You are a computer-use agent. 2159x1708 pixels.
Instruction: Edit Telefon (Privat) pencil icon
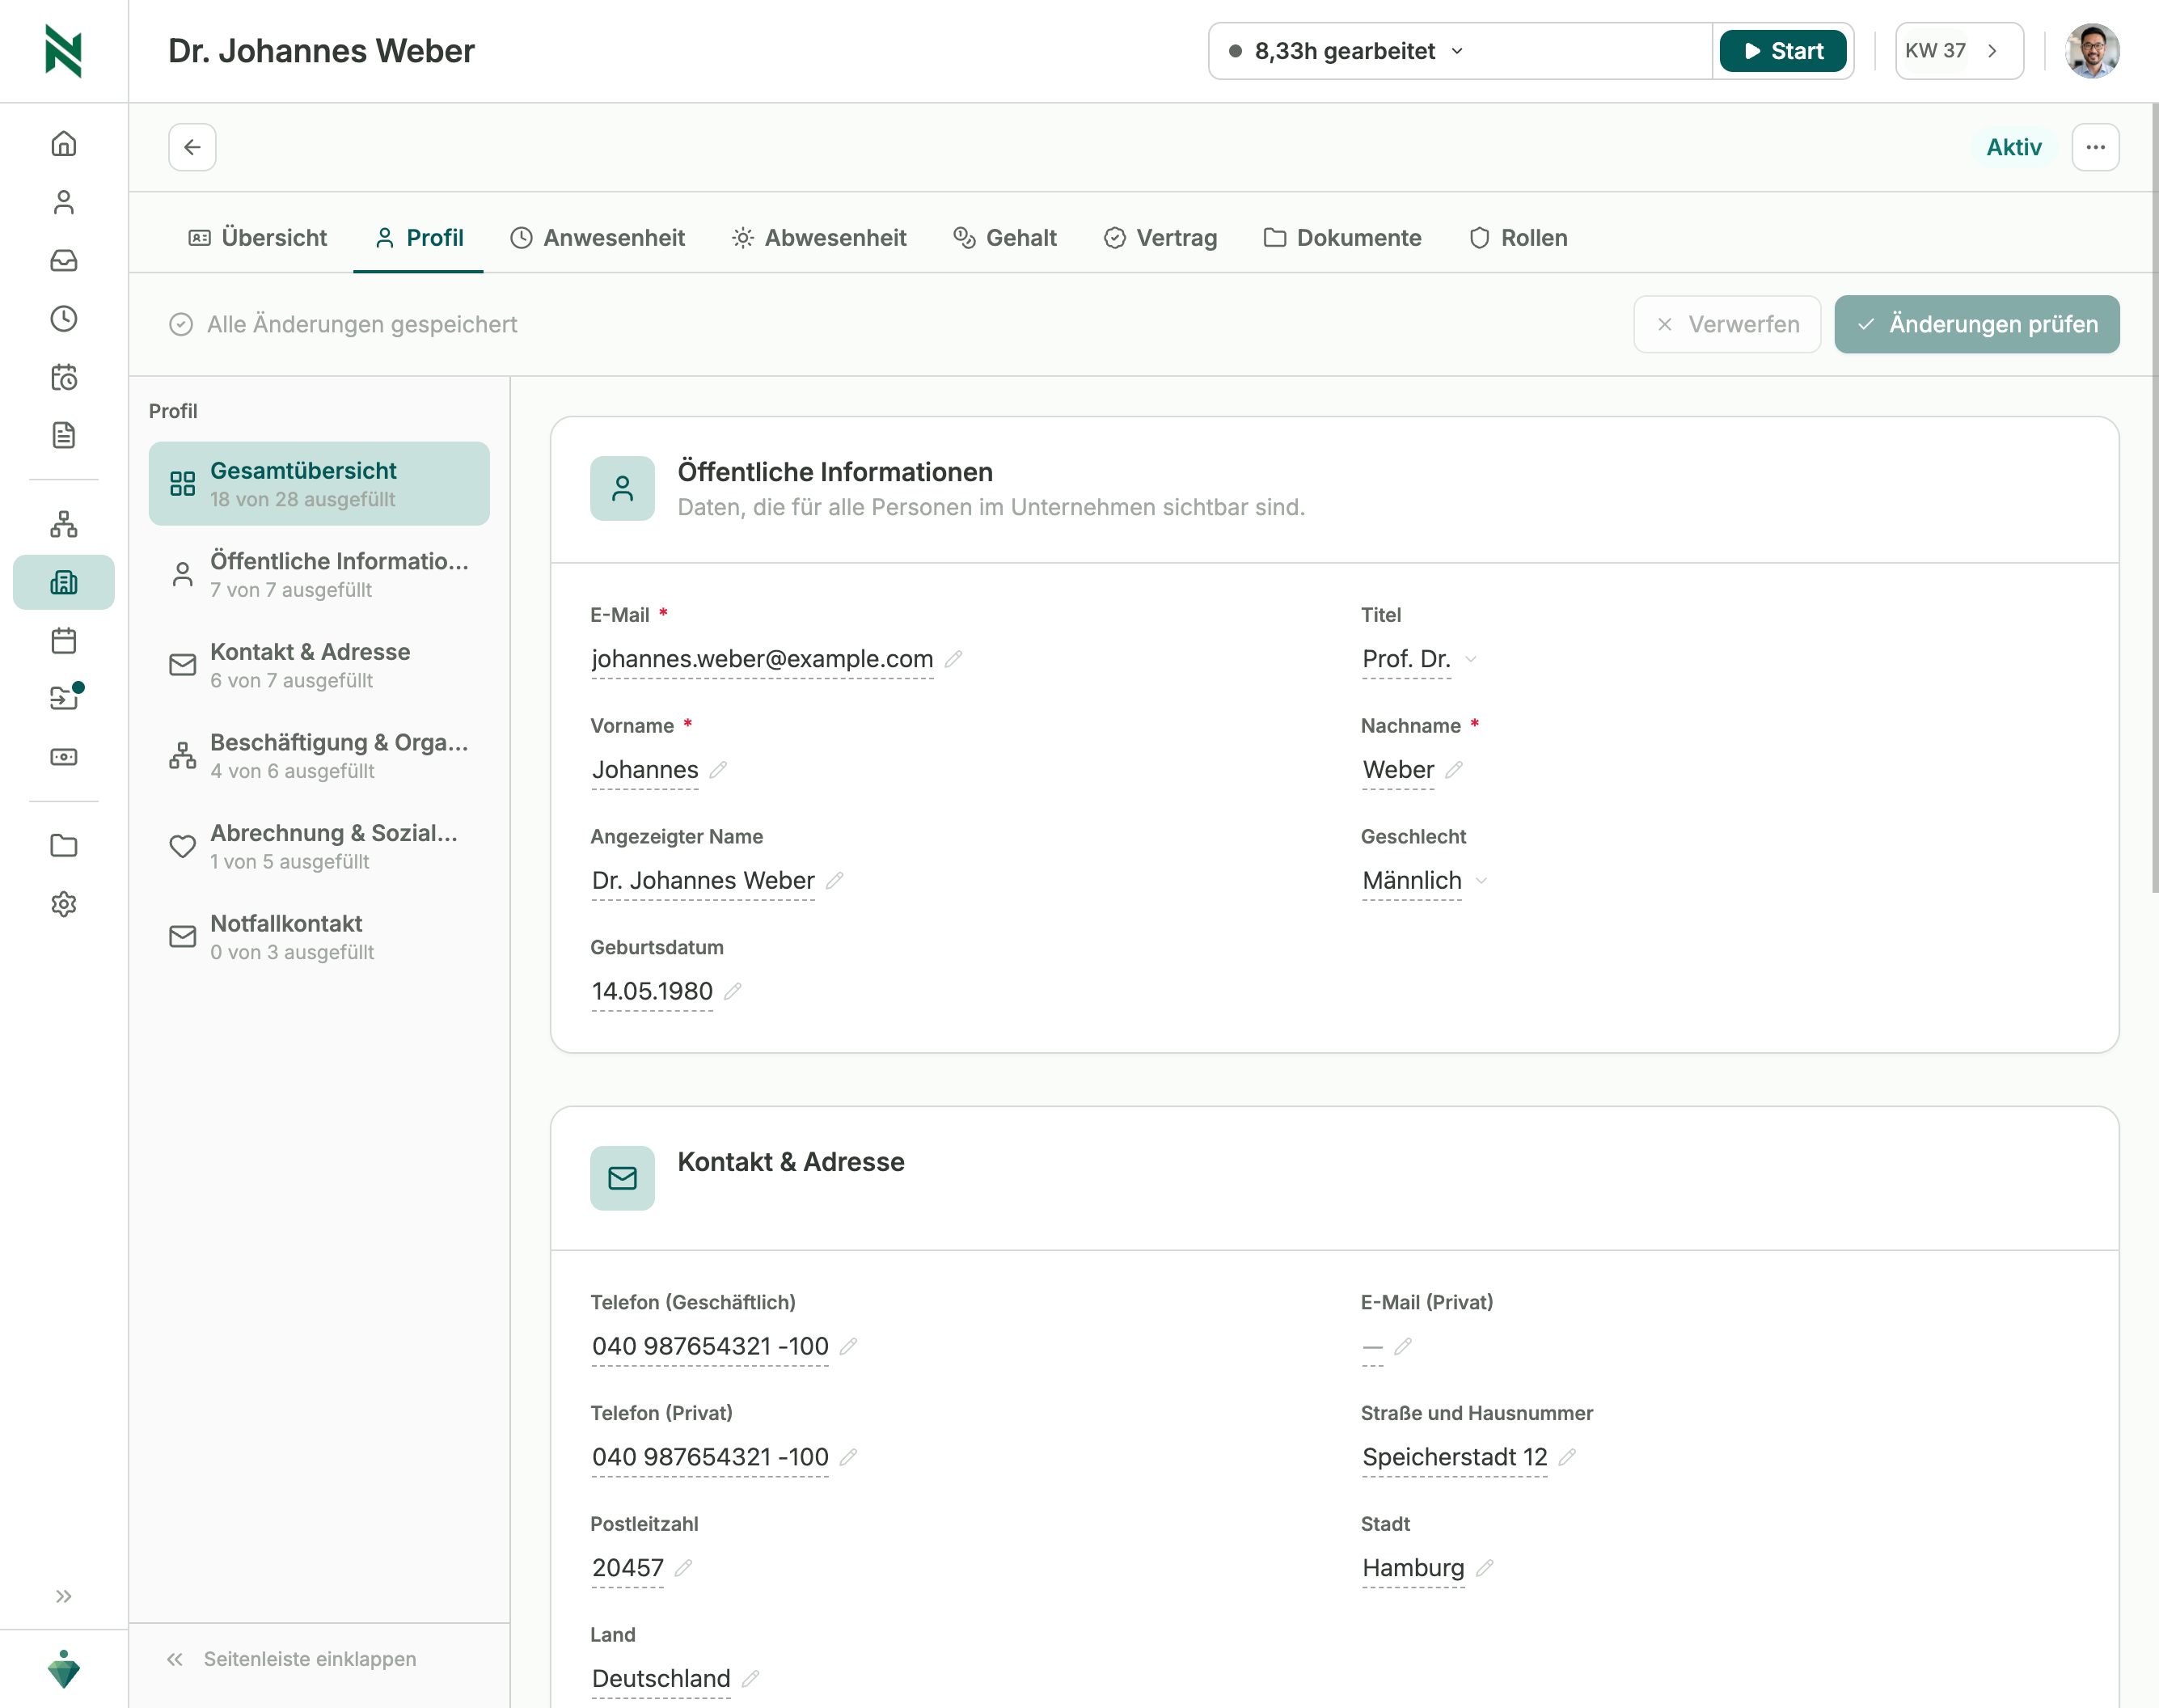coord(848,1457)
